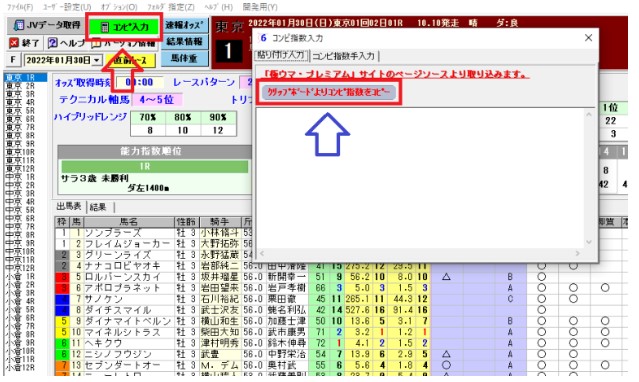Select 中京 1R in race list
The image size is (639, 382).
[x=20, y=177]
